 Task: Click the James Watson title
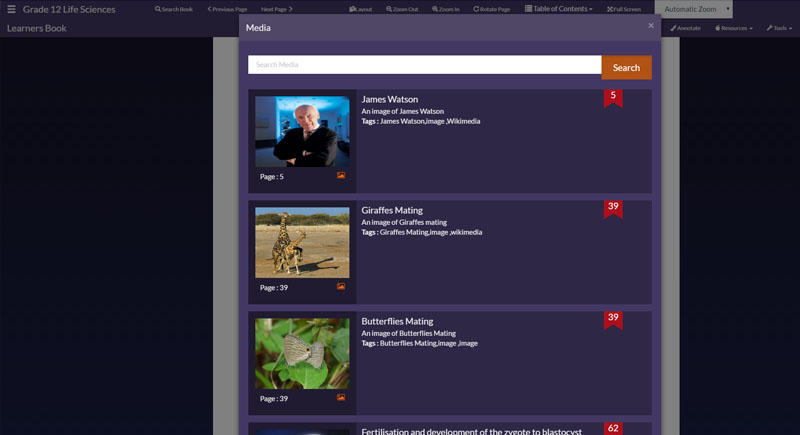(x=390, y=99)
